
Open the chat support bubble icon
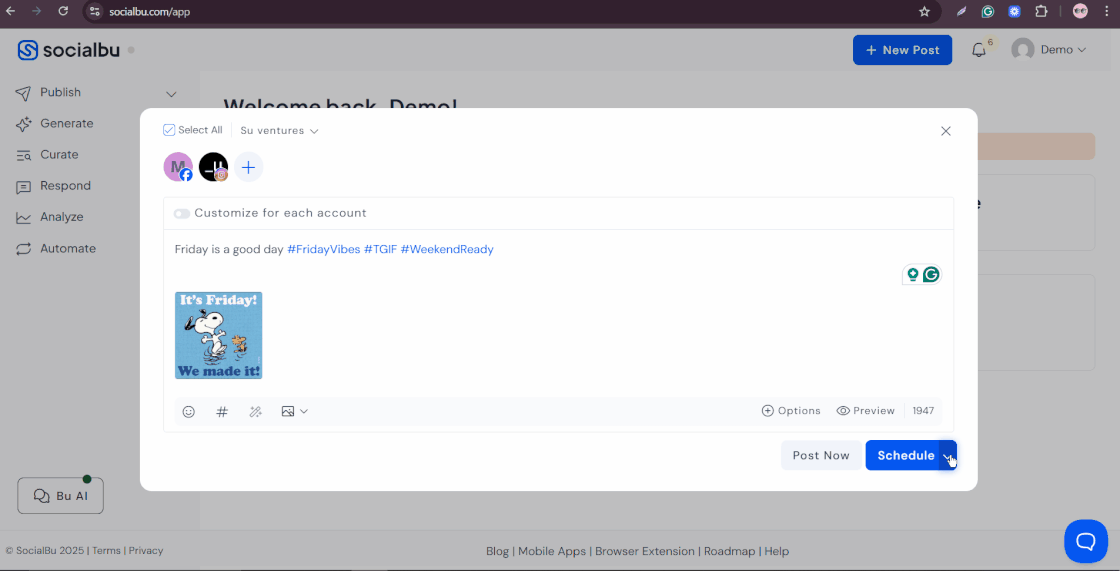pyautogui.click(x=1085, y=541)
